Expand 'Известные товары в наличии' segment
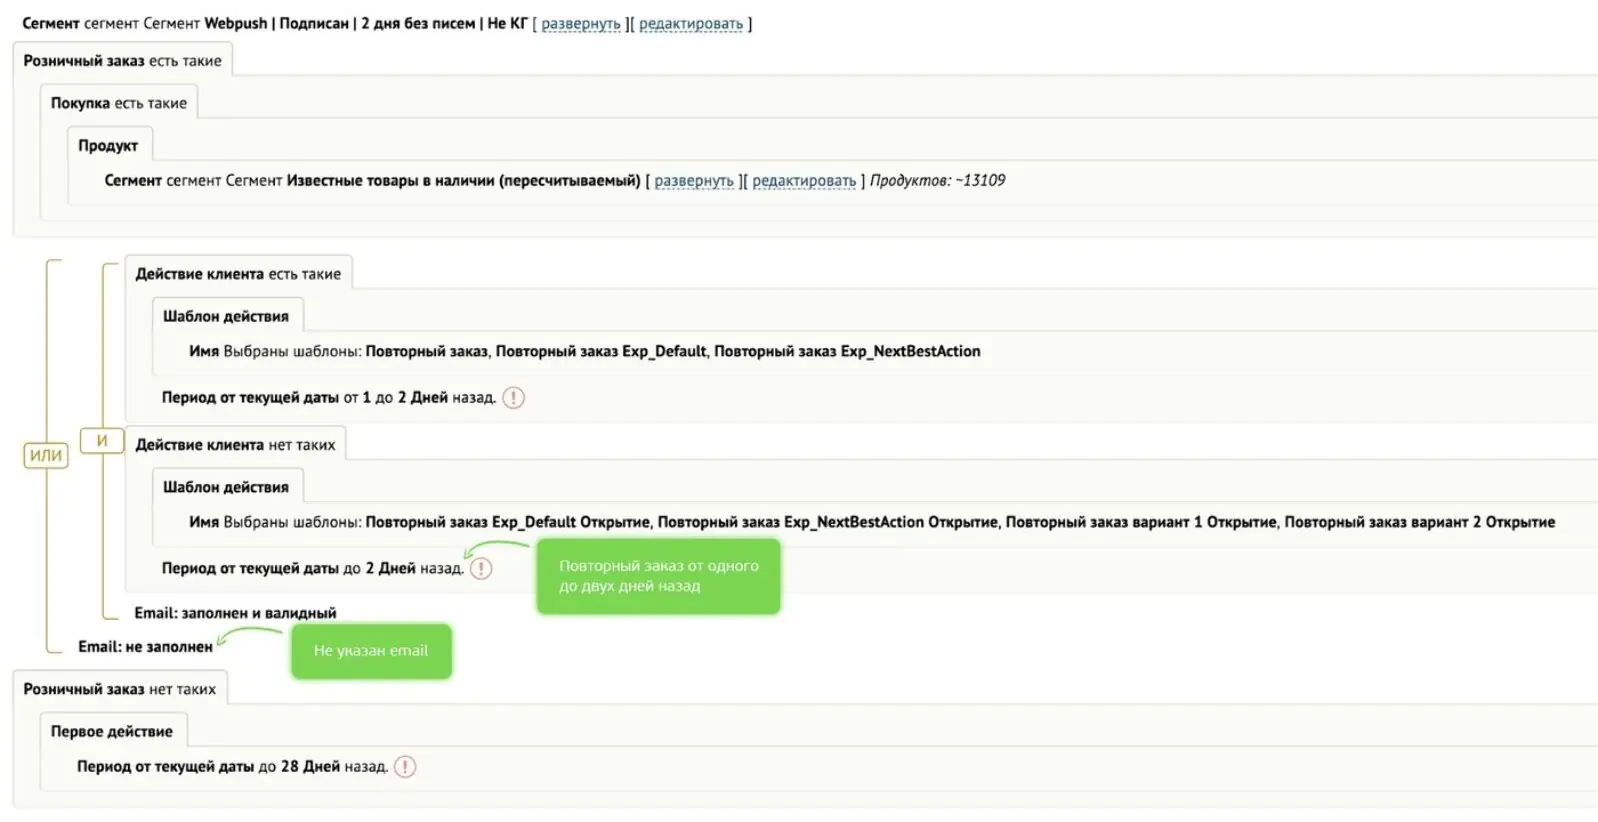 pyautogui.click(x=694, y=181)
